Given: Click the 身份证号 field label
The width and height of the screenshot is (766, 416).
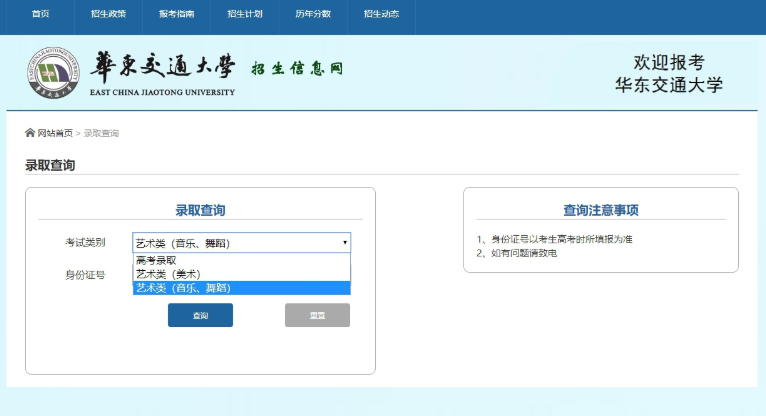Looking at the screenshot, I should pyautogui.click(x=85, y=275).
